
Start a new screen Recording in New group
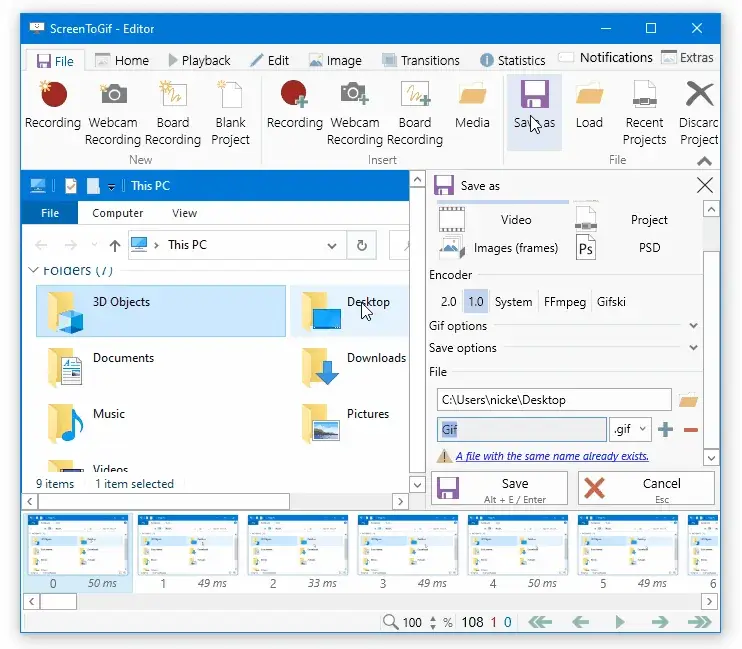coord(53,105)
